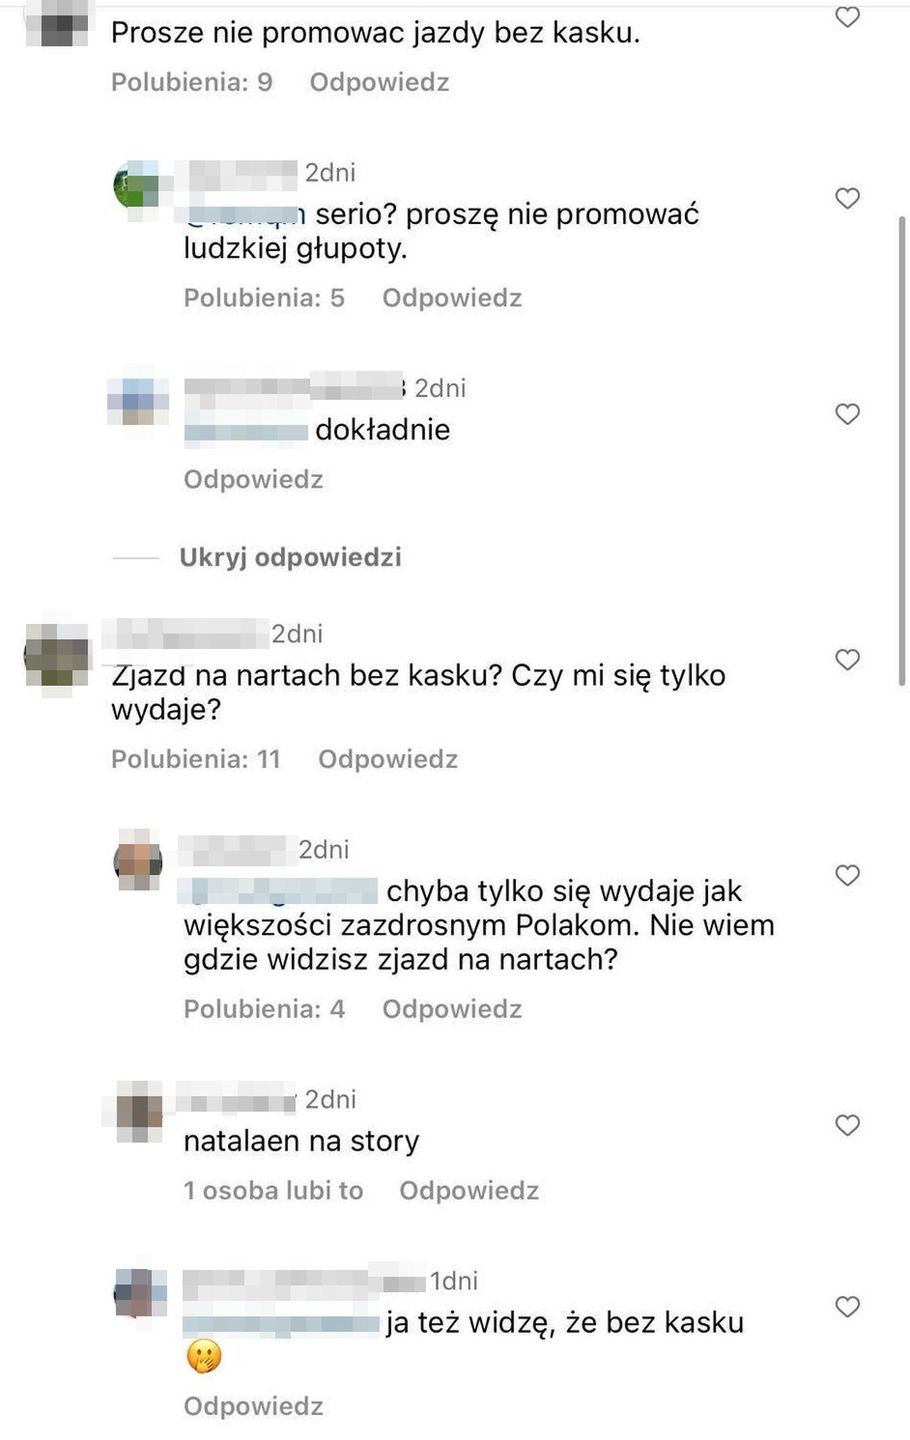Like the 'Zjazd na nartach bez kasku' comment
This screenshot has width=910, height=1440.
click(x=847, y=660)
